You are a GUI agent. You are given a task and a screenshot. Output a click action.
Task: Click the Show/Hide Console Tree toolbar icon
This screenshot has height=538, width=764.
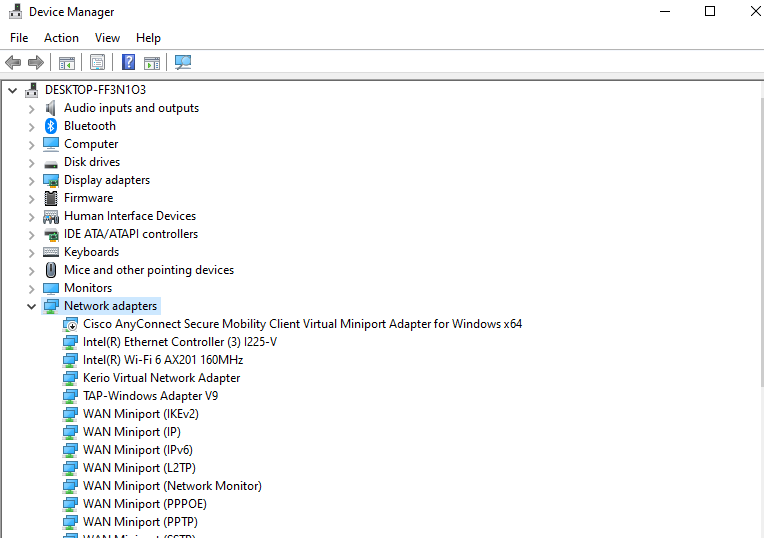67,62
